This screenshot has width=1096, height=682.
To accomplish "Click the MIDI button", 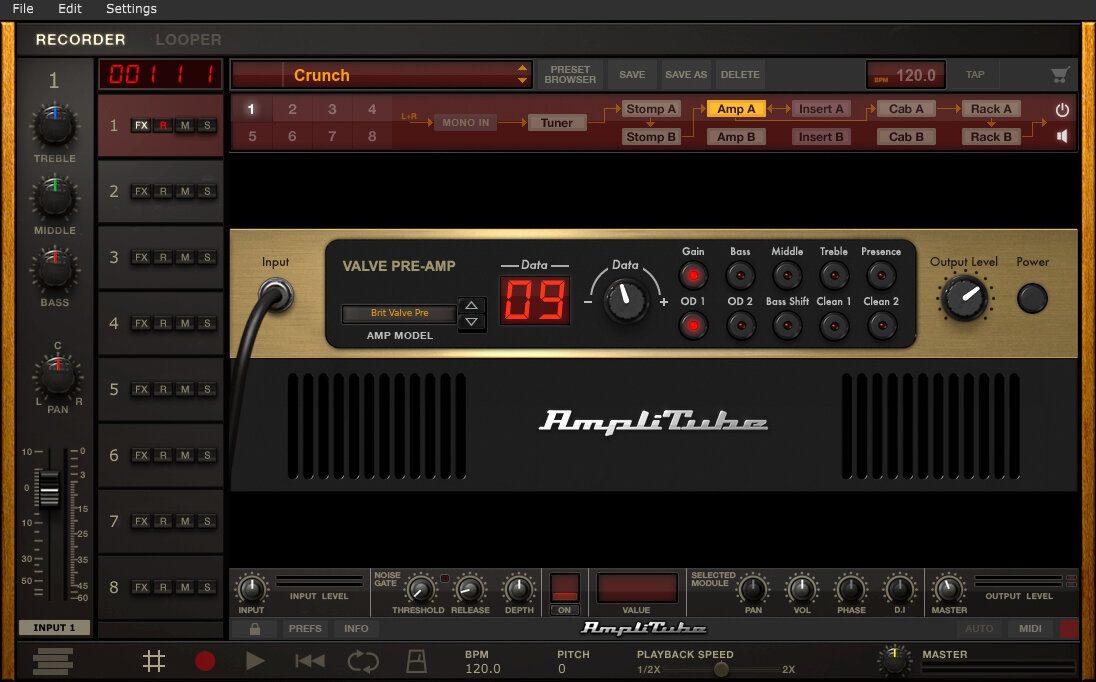I will coord(1030,629).
